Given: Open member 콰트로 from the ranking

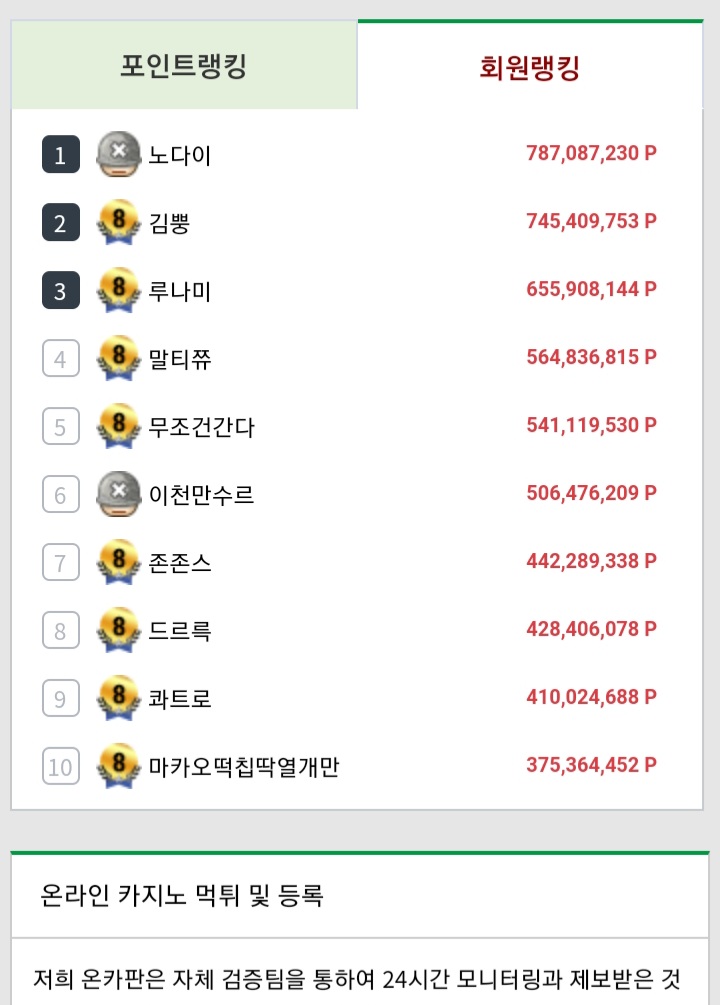Looking at the screenshot, I should (180, 699).
